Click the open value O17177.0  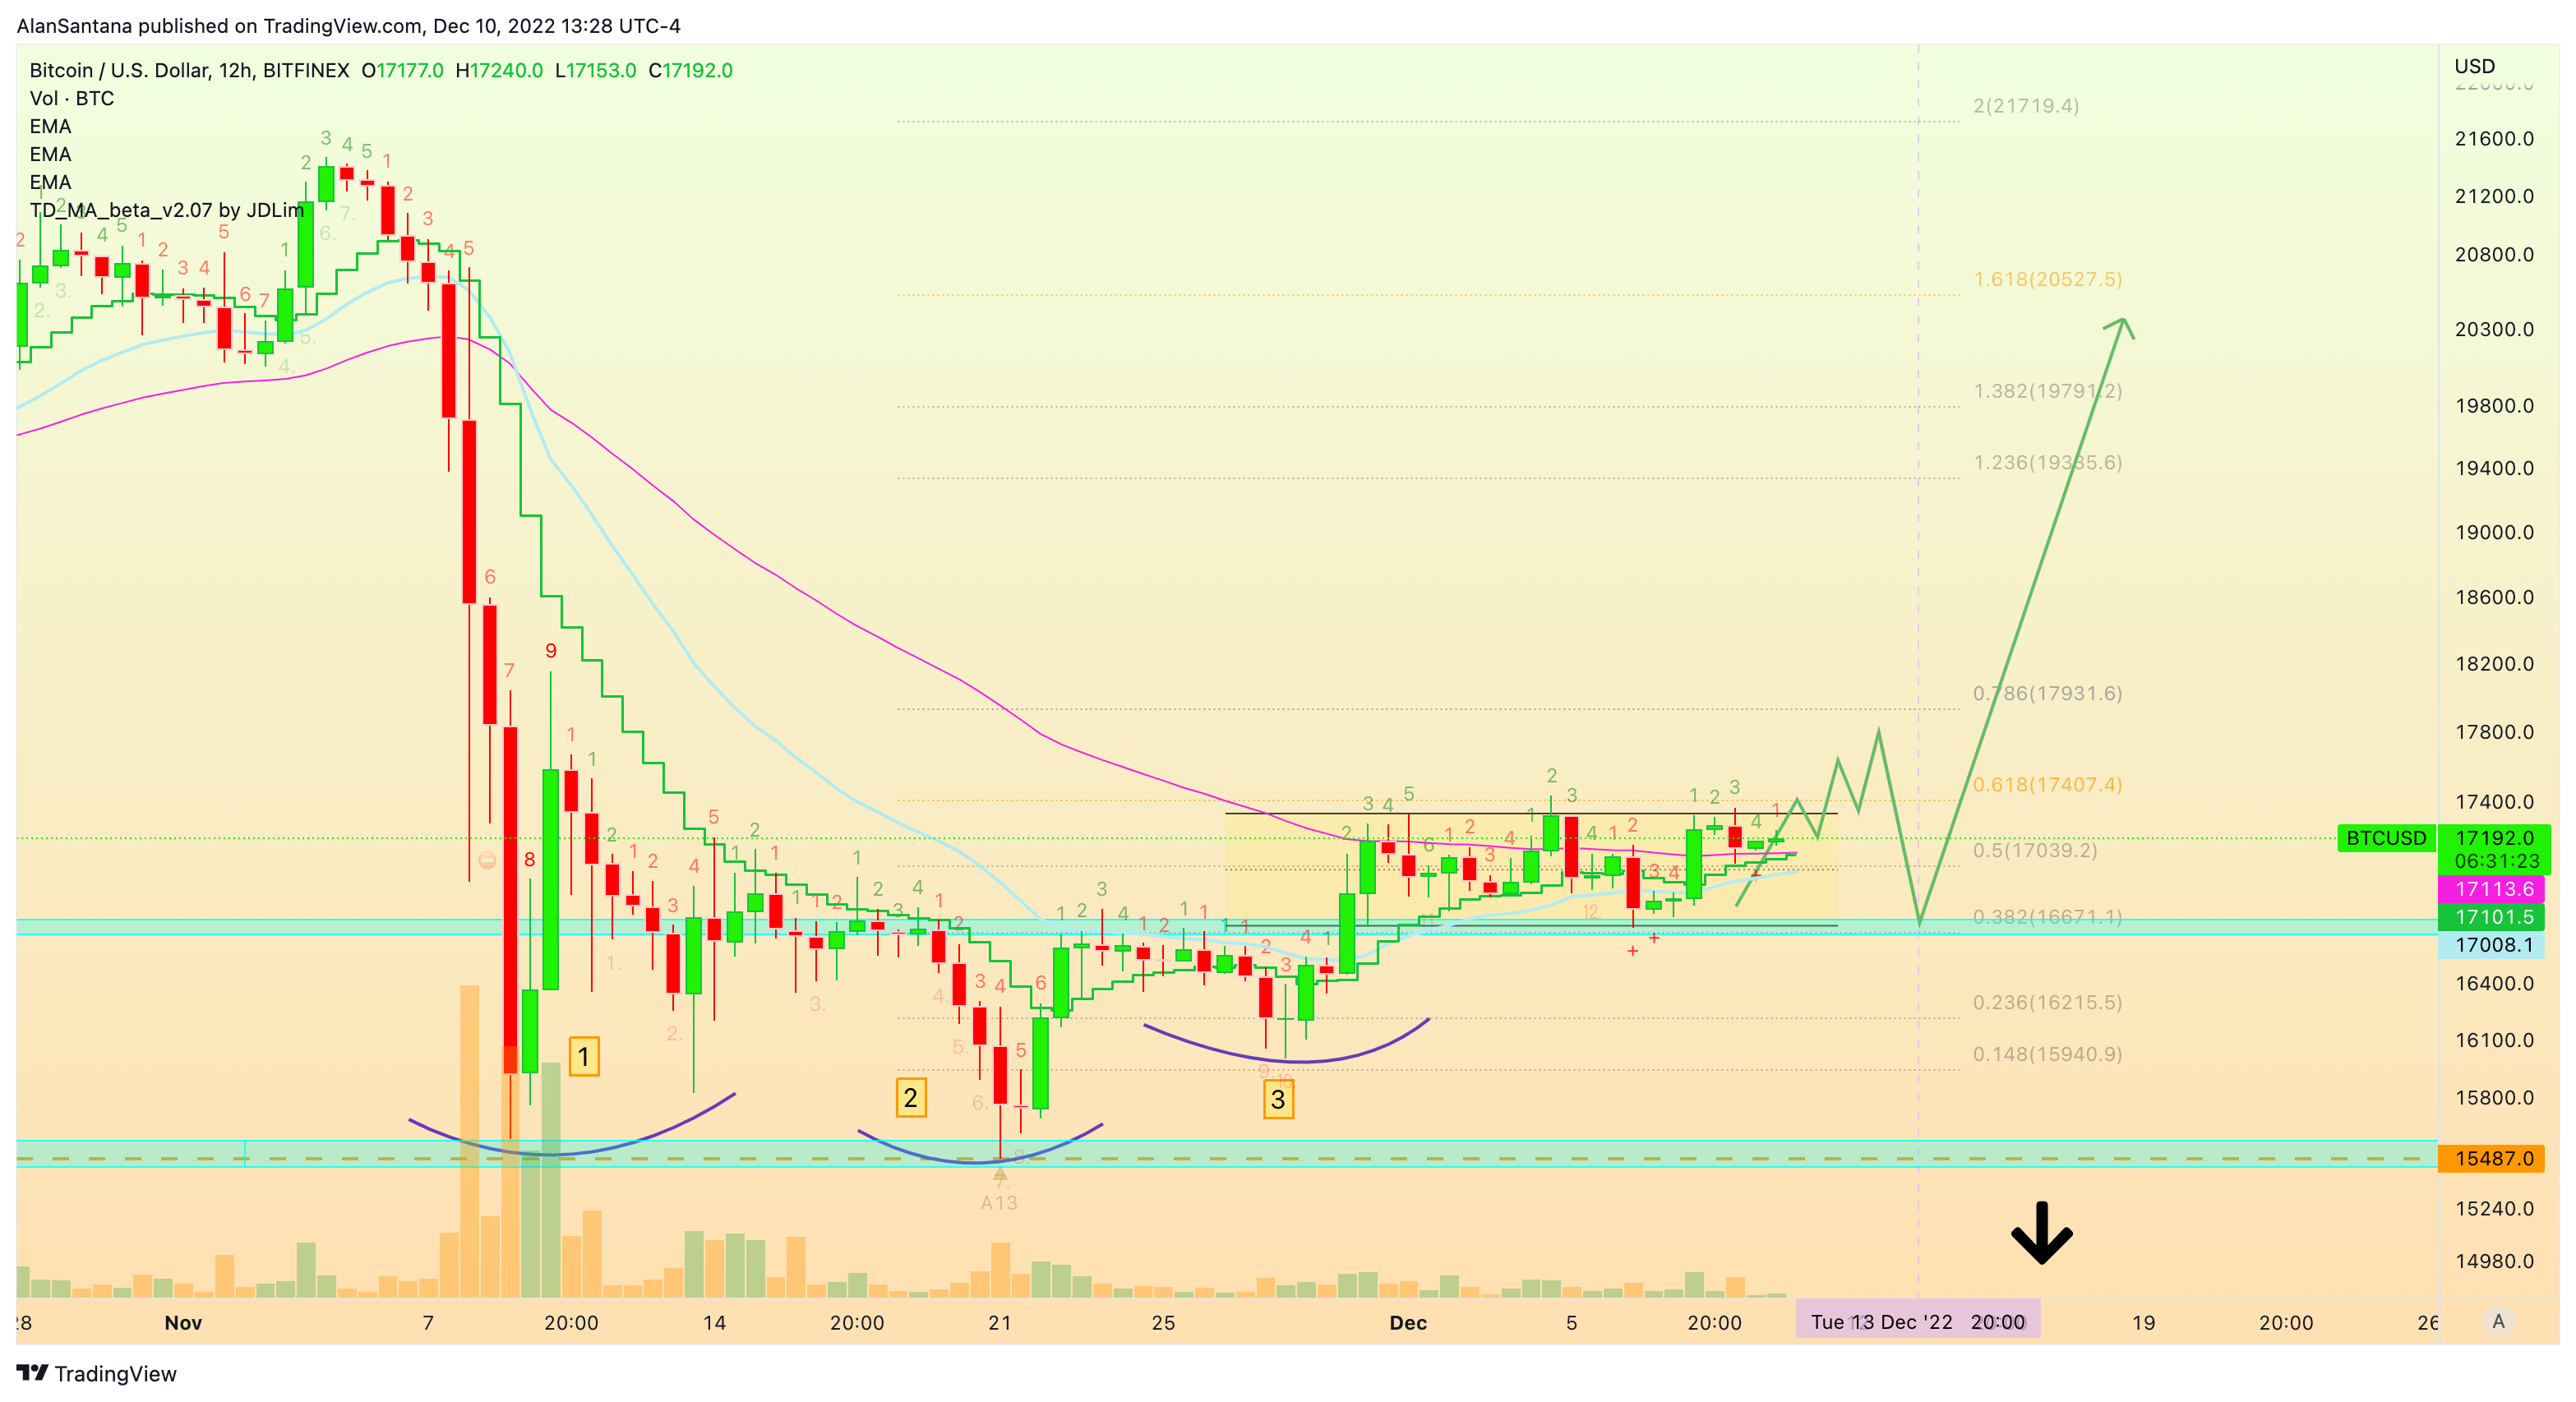[x=402, y=70]
